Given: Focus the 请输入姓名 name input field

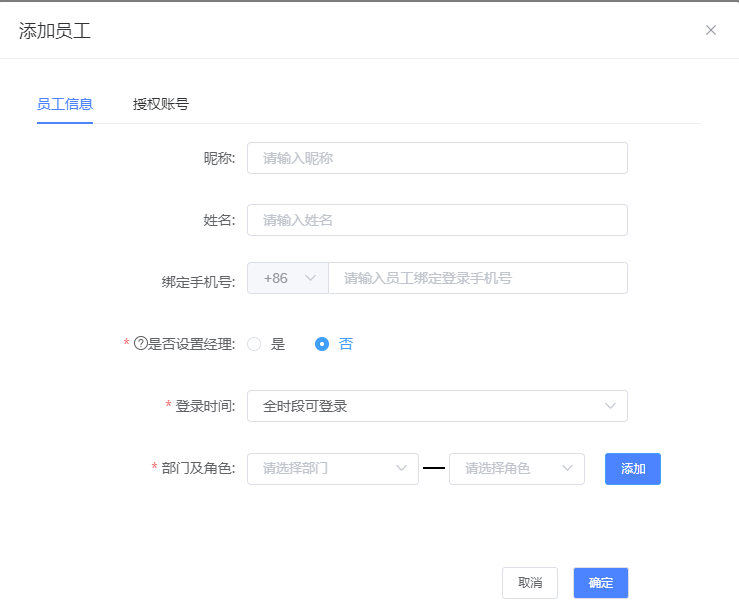Looking at the screenshot, I should coord(437,220).
